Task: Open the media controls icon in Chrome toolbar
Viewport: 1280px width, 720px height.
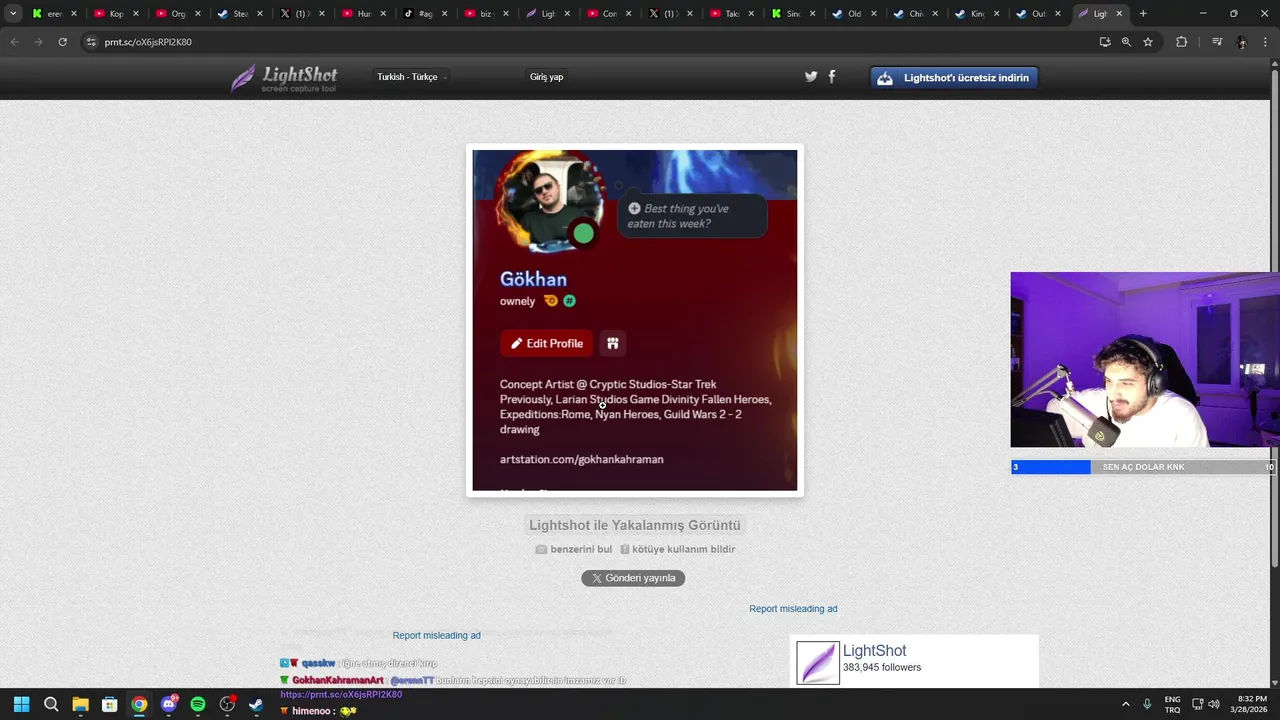Action: (1217, 42)
